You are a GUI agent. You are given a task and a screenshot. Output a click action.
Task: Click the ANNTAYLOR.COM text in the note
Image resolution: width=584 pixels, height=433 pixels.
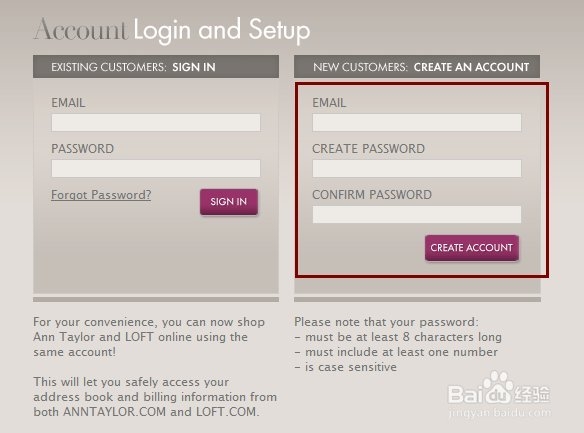tap(114, 412)
